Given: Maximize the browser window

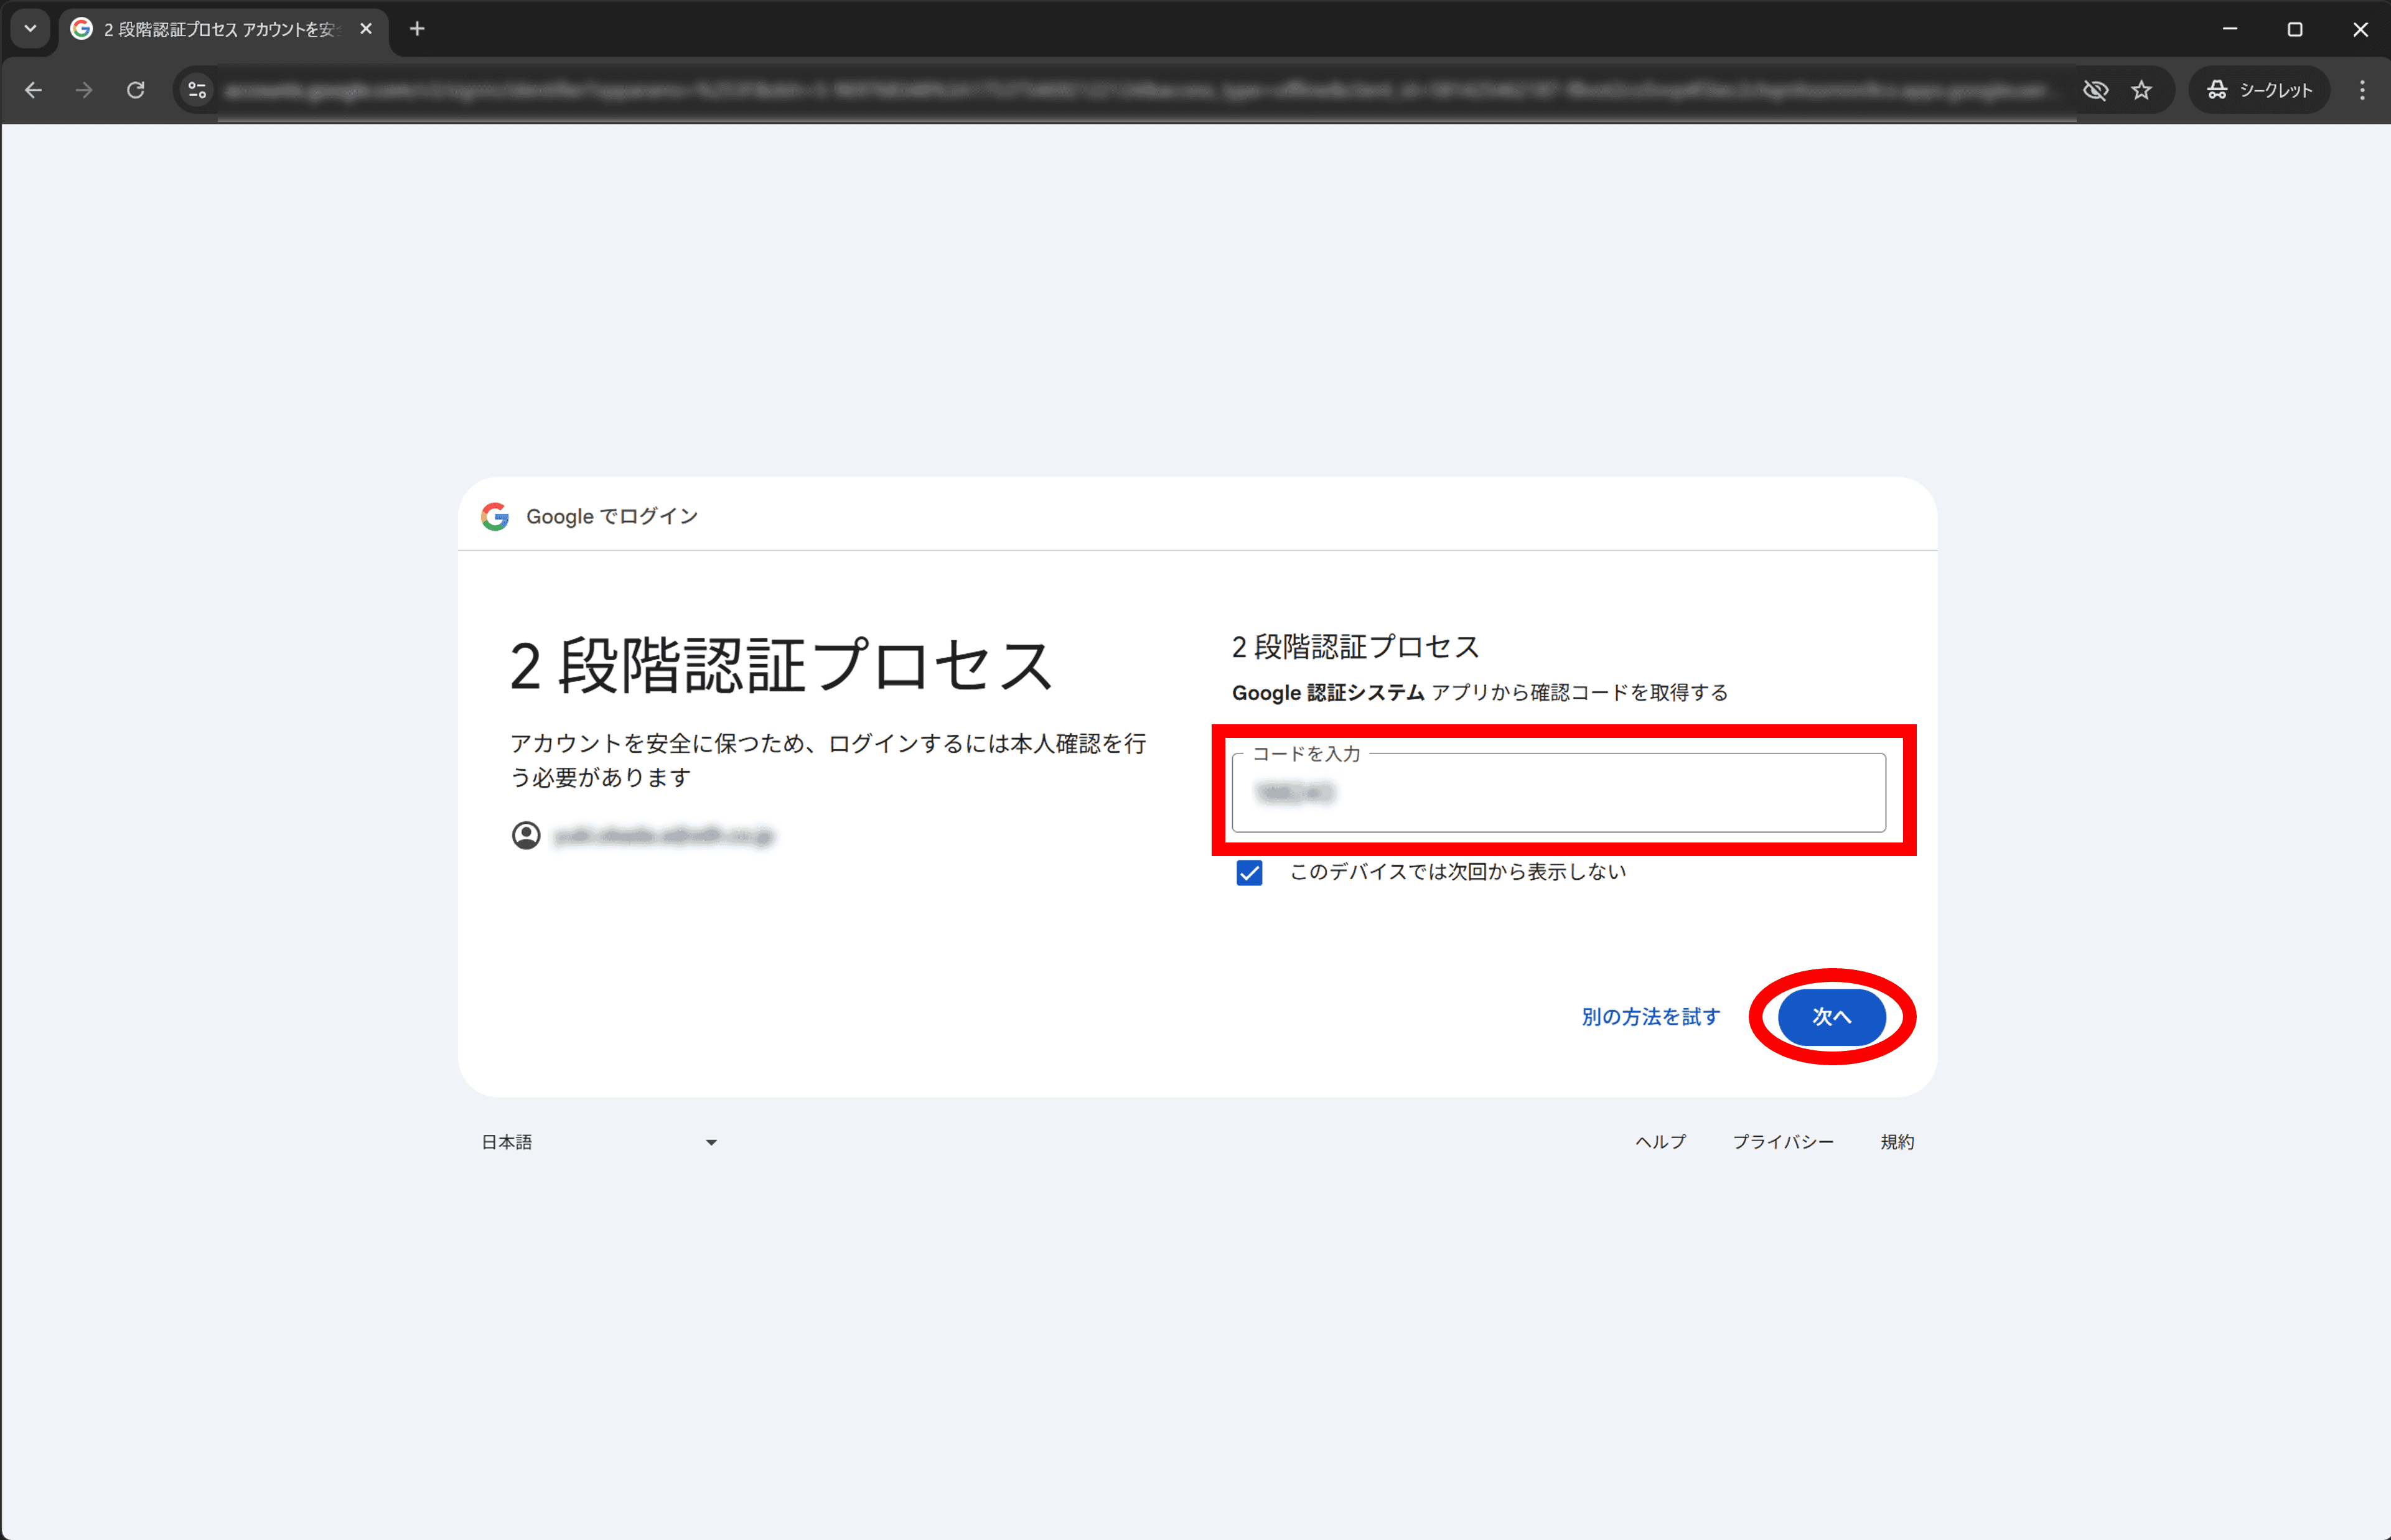Looking at the screenshot, I should pyautogui.click(x=2295, y=29).
